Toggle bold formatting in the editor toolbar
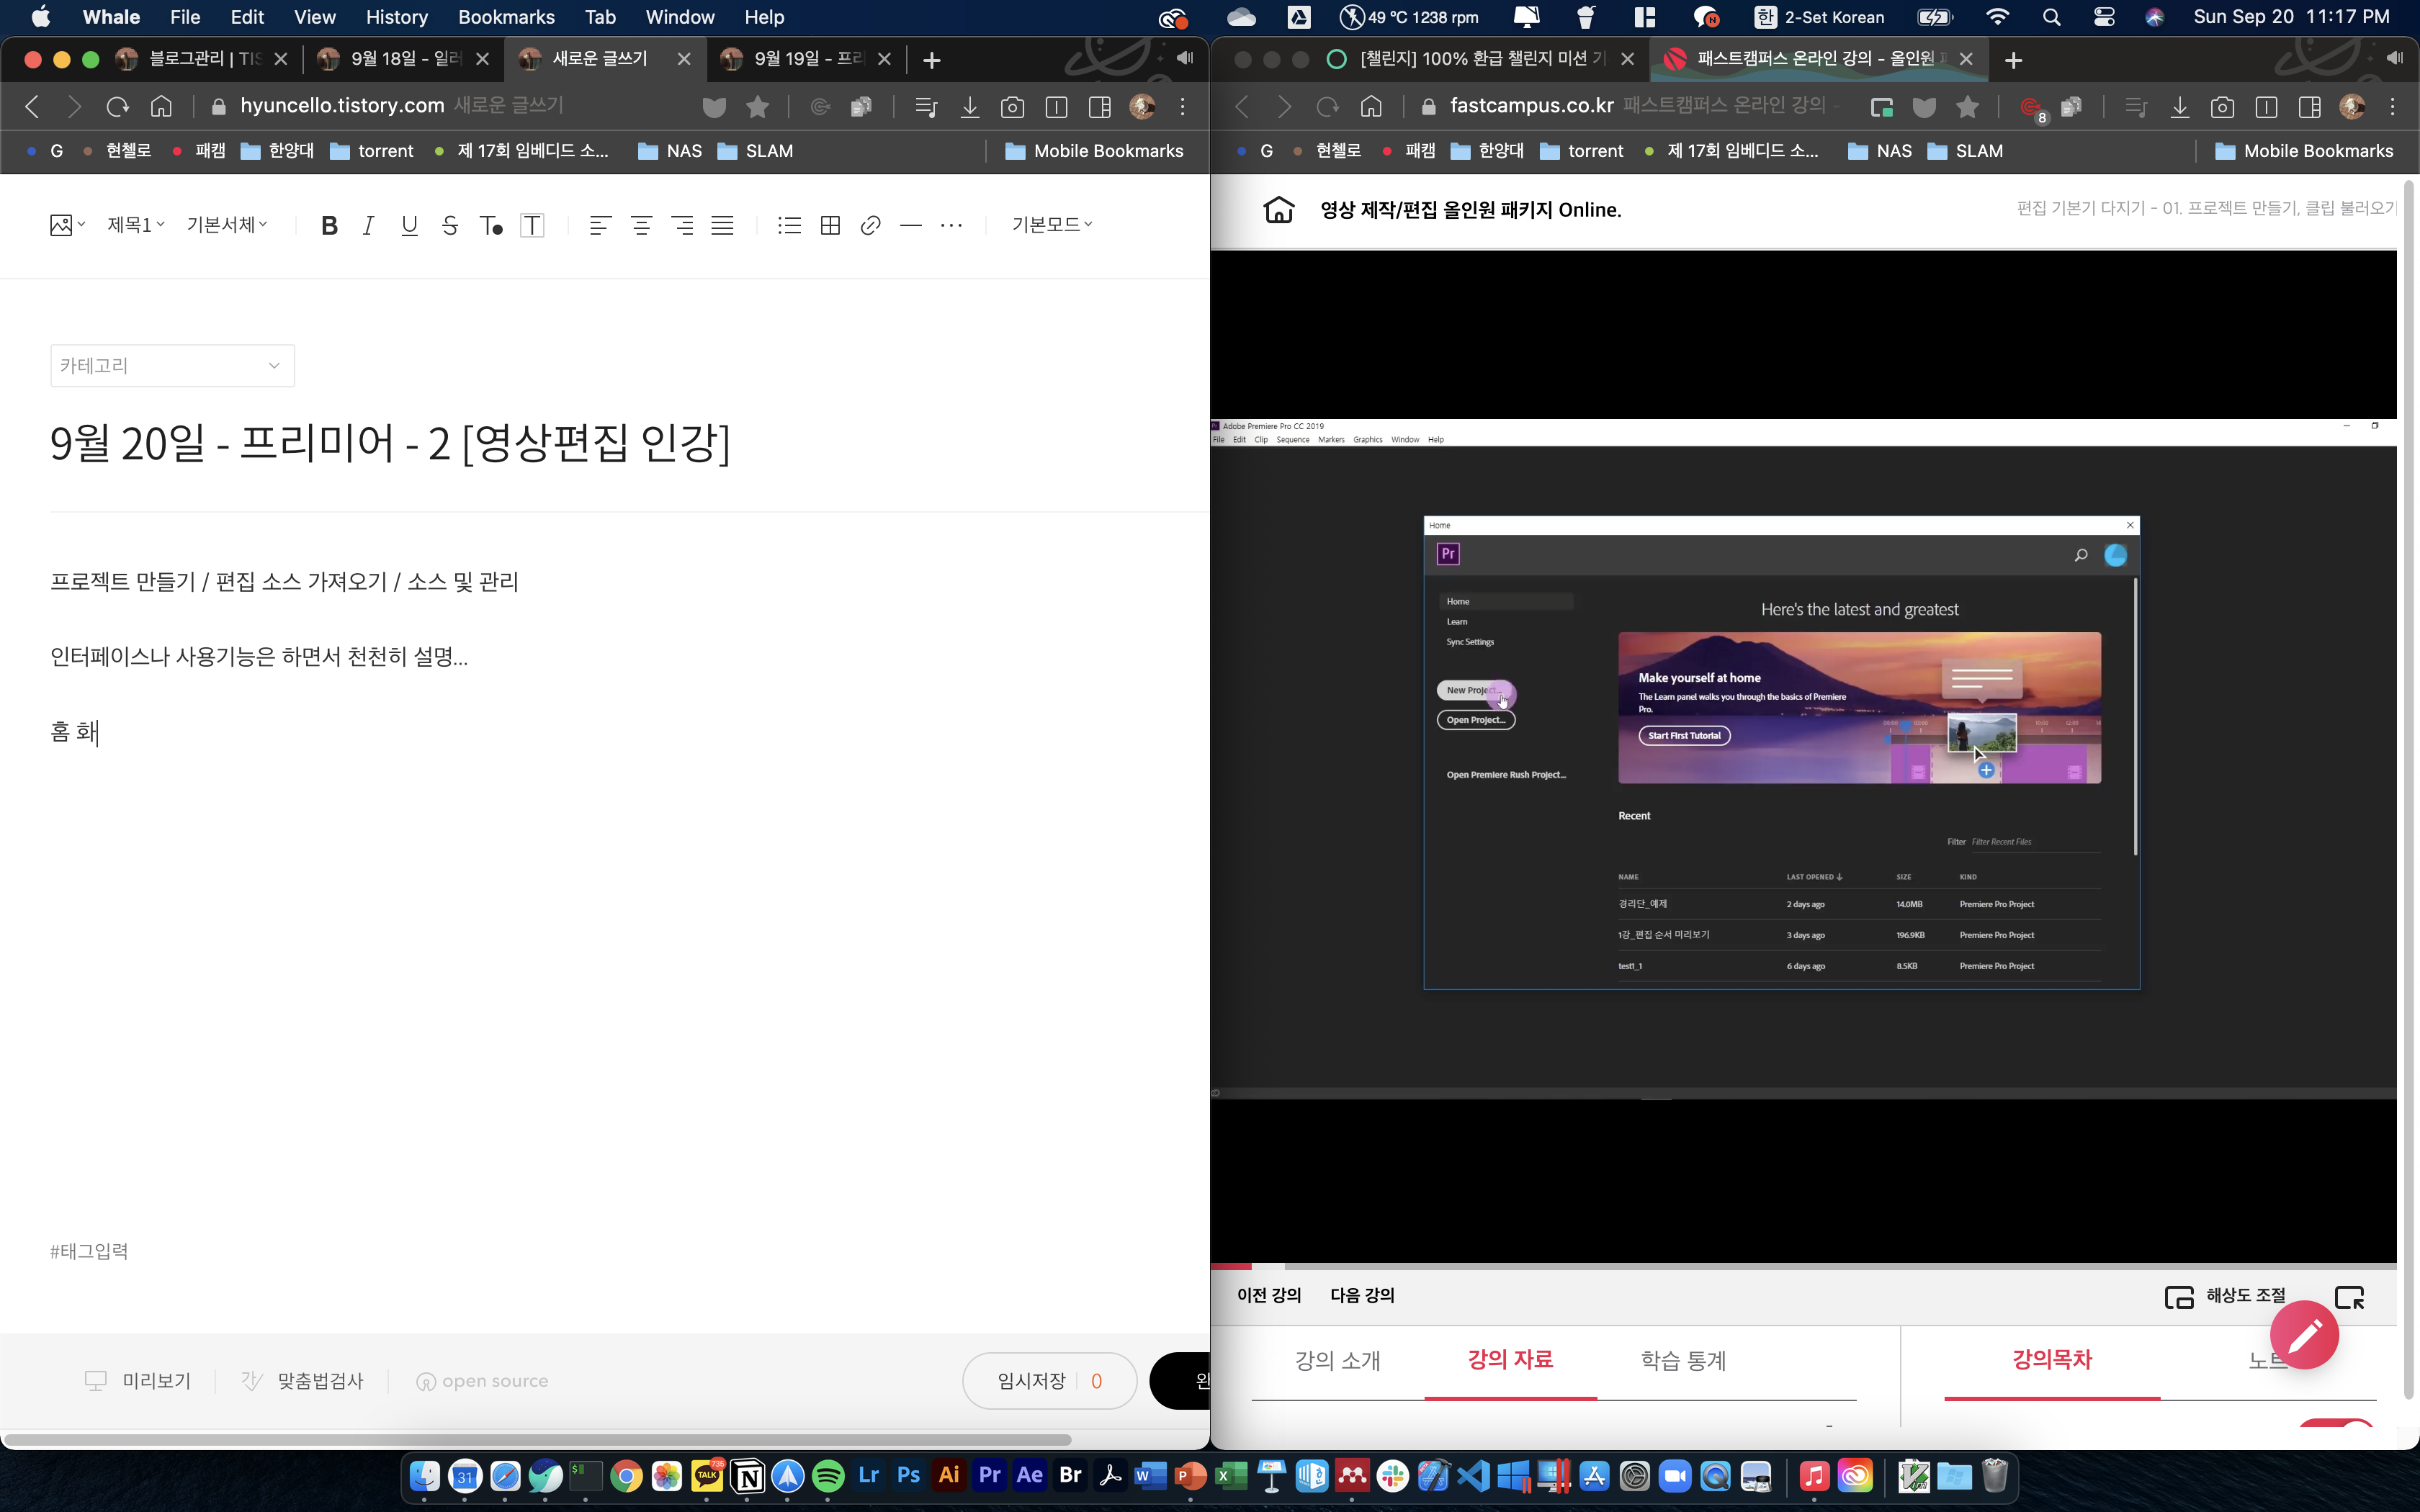The height and width of the screenshot is (1512, 2420). pyautogui.click(x=329, y=225)
